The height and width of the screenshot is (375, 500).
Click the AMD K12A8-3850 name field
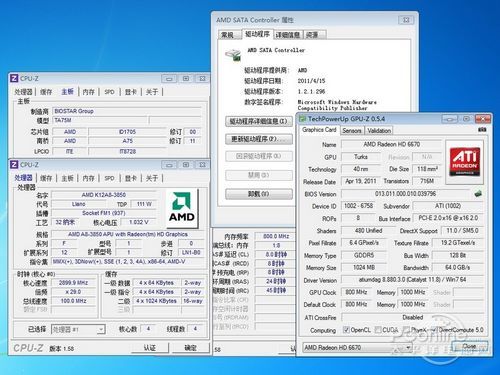click(x=104, y=195)
